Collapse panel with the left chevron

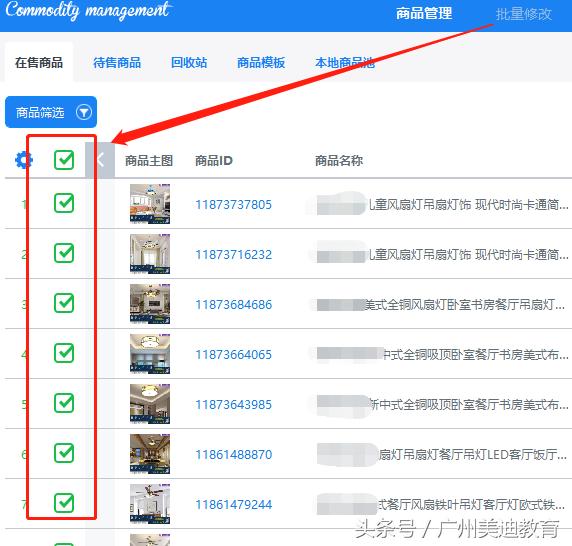(x=100, y=160)
